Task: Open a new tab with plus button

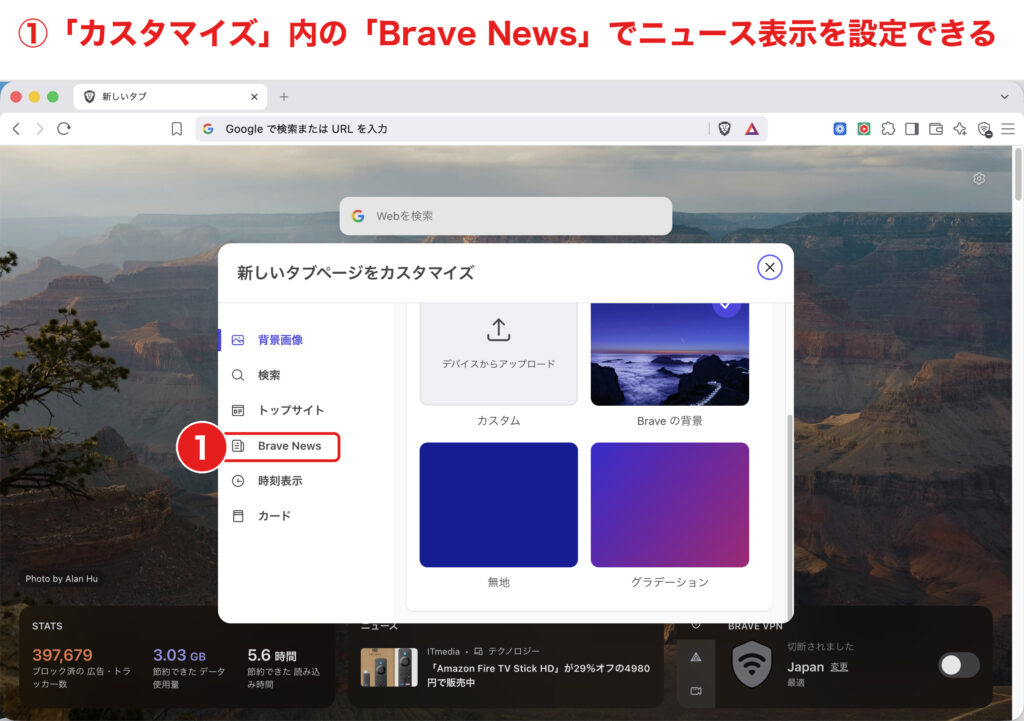Action: [x=283, y=97]
